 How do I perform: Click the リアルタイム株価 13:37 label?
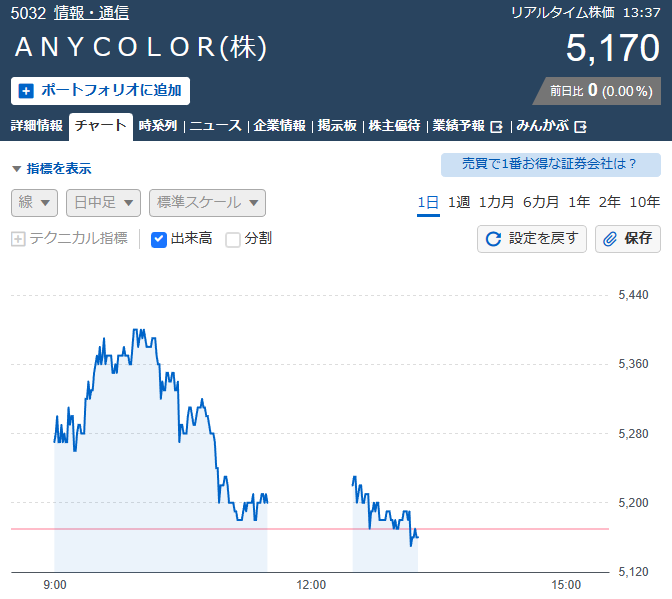(586, 13)
